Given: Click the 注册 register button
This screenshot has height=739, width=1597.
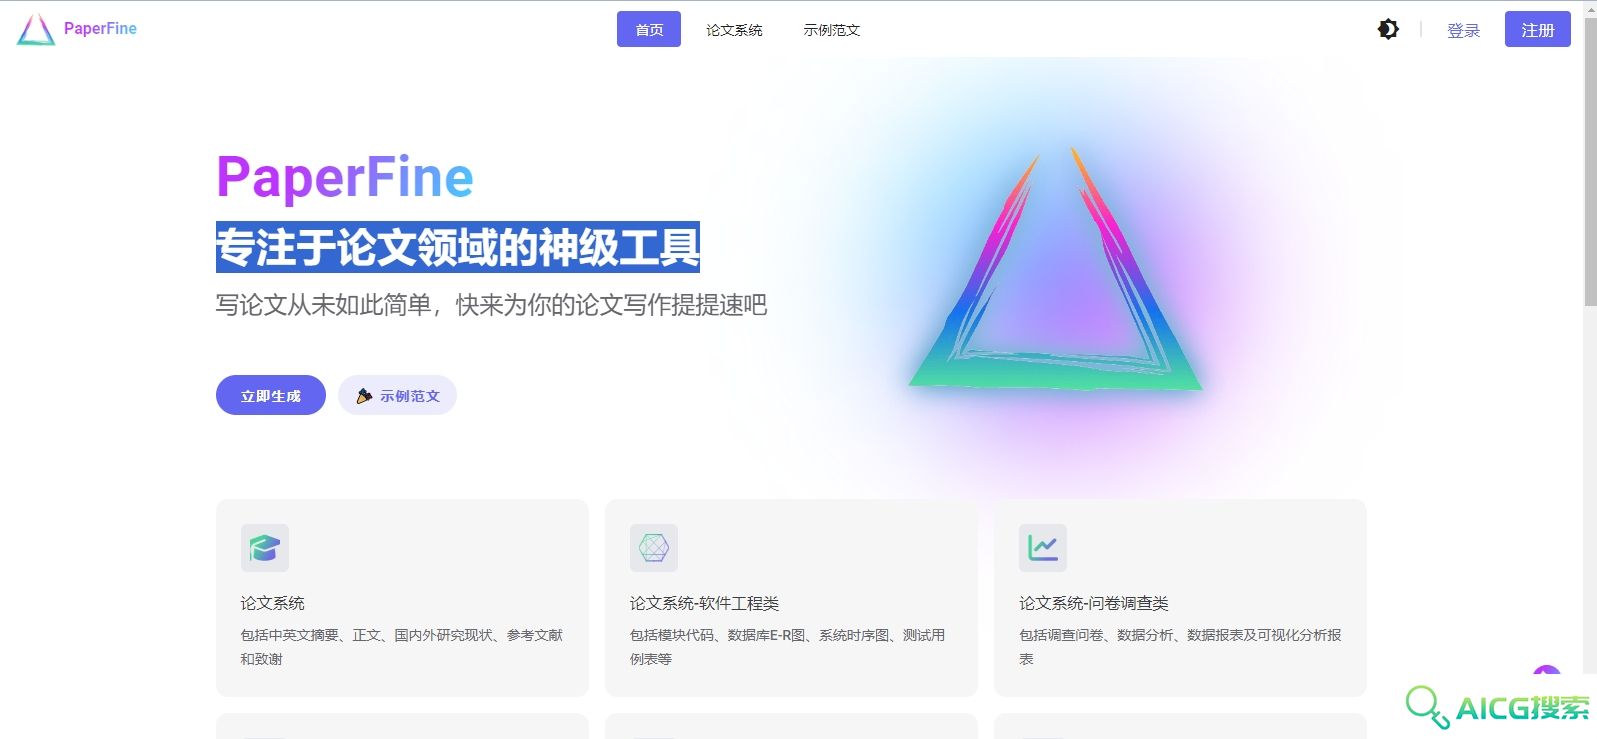Looking at the screenshot, I should click(1537, 29).
